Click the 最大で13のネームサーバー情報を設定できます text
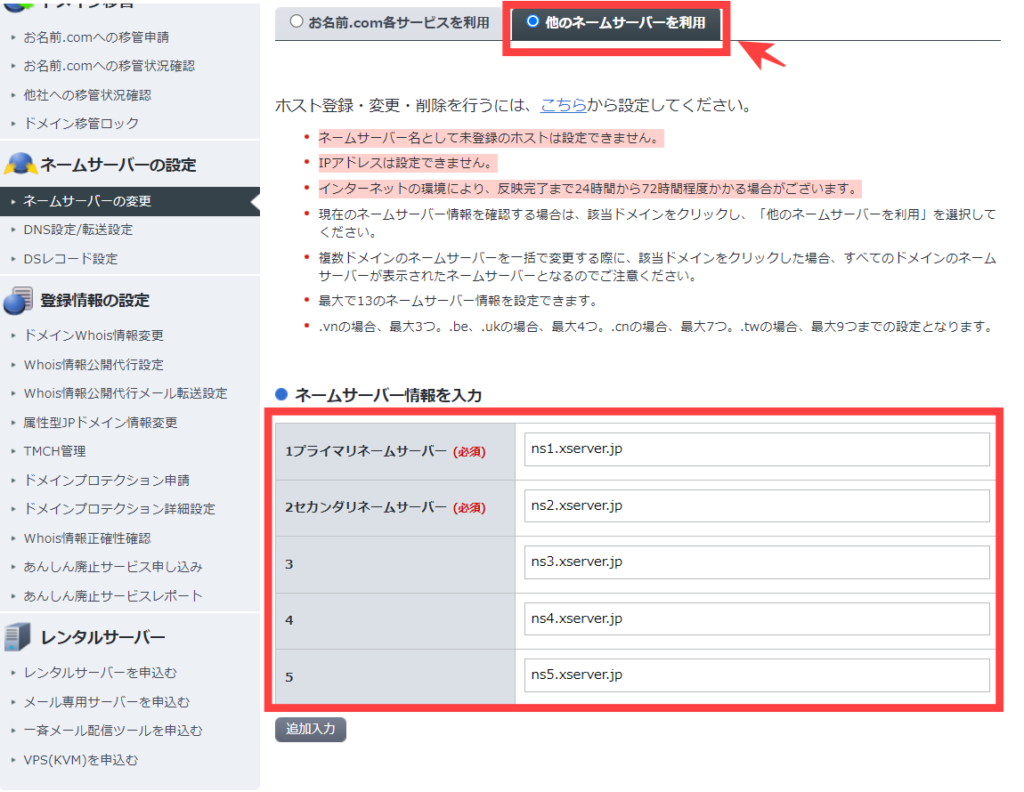The image size is (1024, 792). pos(458,301)
